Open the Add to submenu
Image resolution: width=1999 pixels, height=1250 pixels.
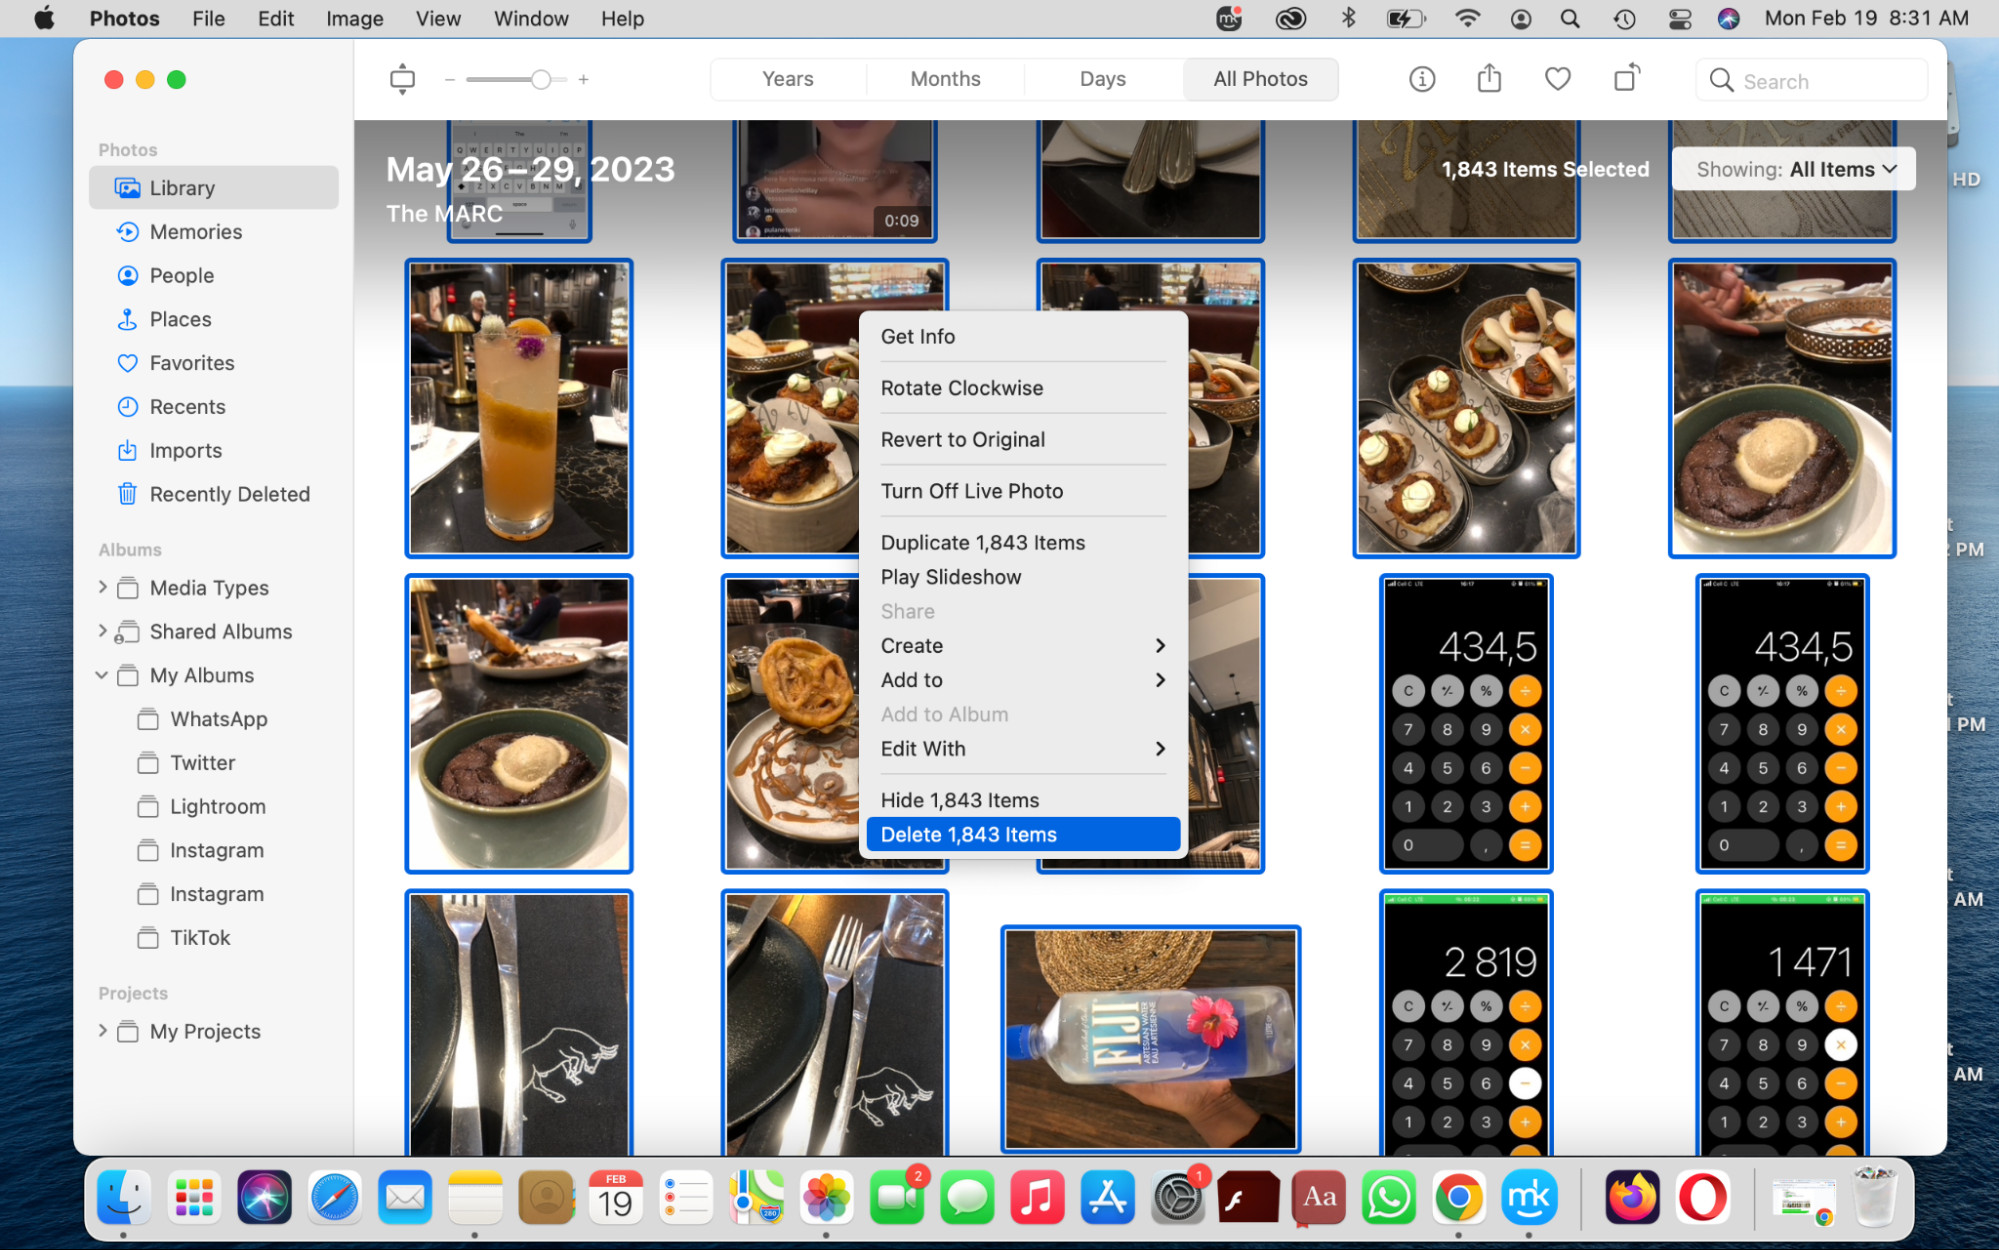tap(1023, 680)
